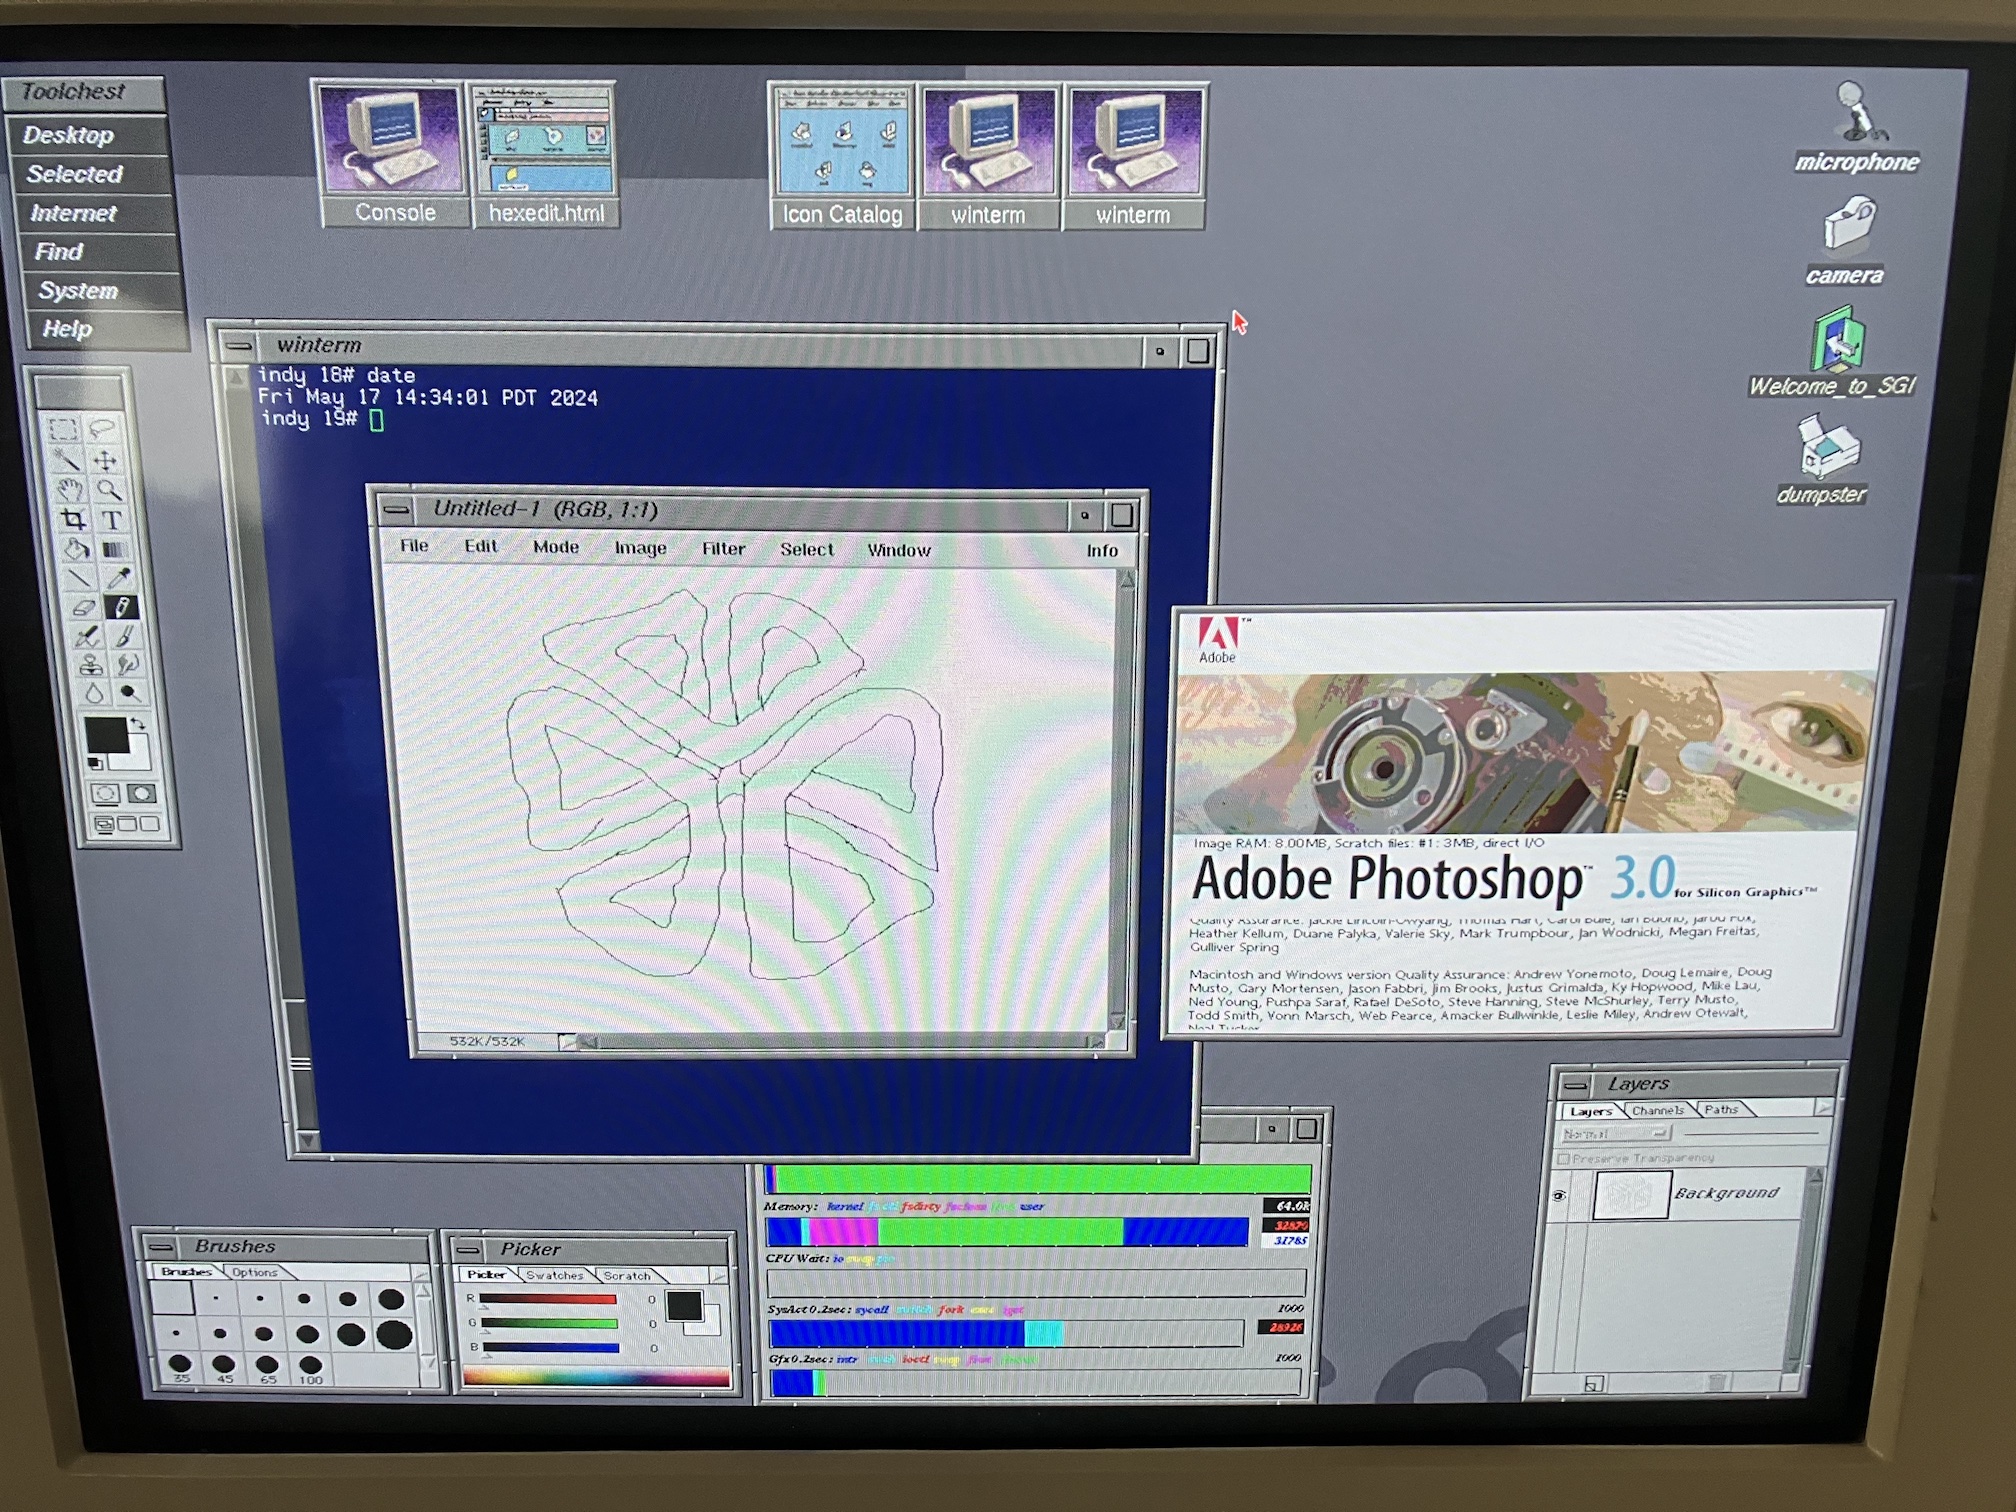Select the Eraser tool
The image size is (2016, 1512).
(x=82, y=606)
